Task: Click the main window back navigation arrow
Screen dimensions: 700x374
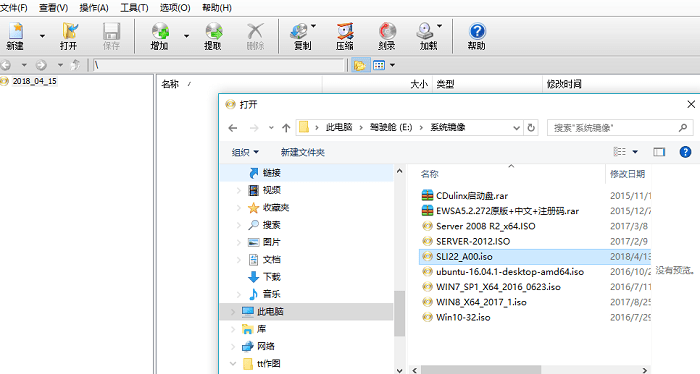Action: click(x=6, y=65)
